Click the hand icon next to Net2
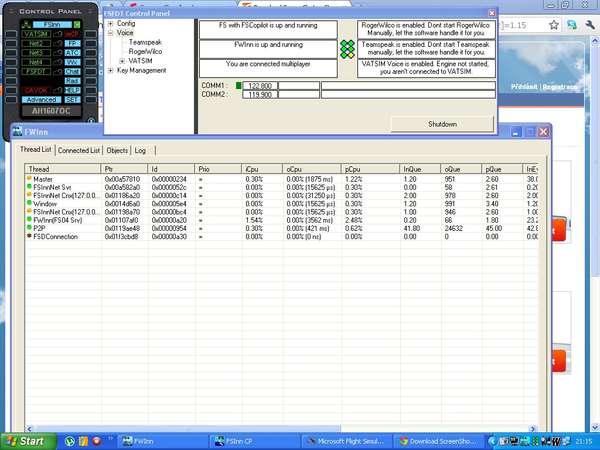Image resolution: width=600 pixels, height=450 pixels. tap(57, 43)
